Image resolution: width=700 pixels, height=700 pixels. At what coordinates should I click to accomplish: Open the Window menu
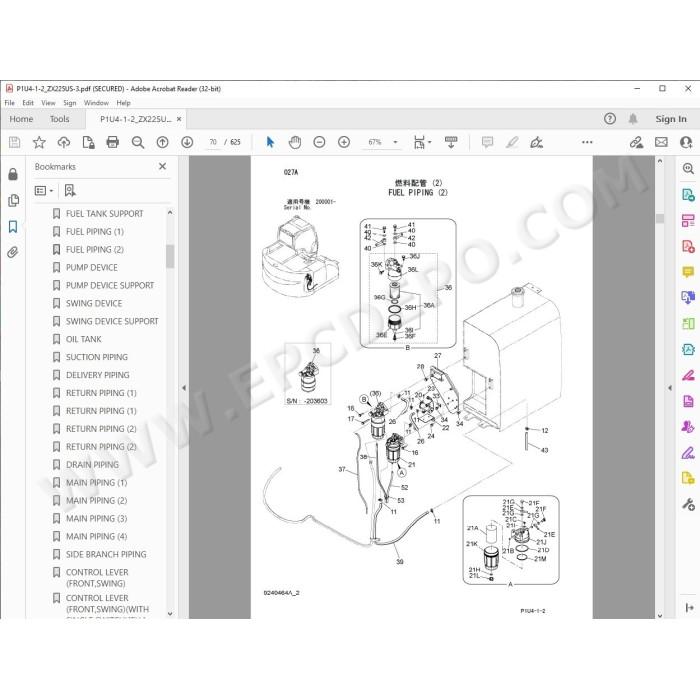96,103
